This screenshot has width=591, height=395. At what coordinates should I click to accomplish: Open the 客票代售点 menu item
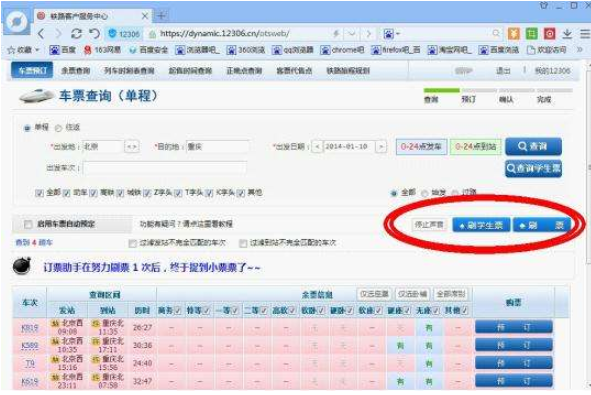pos(294,70)
